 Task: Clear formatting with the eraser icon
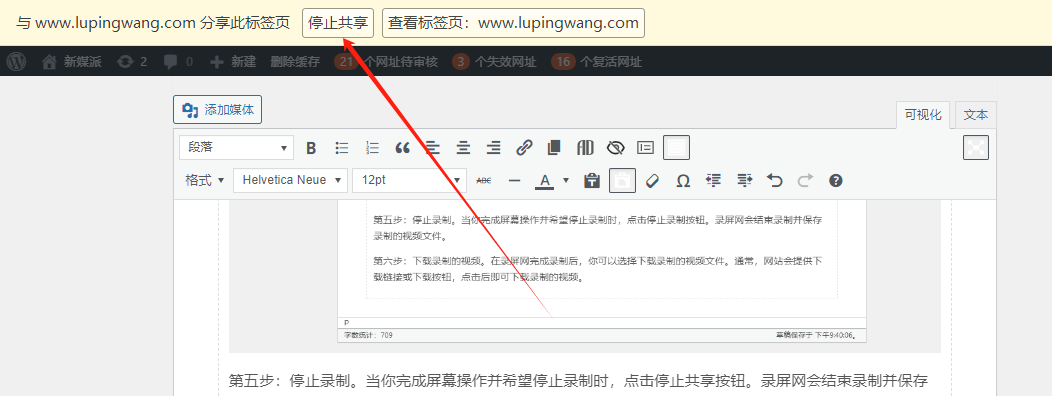click(x=652, y=181)
